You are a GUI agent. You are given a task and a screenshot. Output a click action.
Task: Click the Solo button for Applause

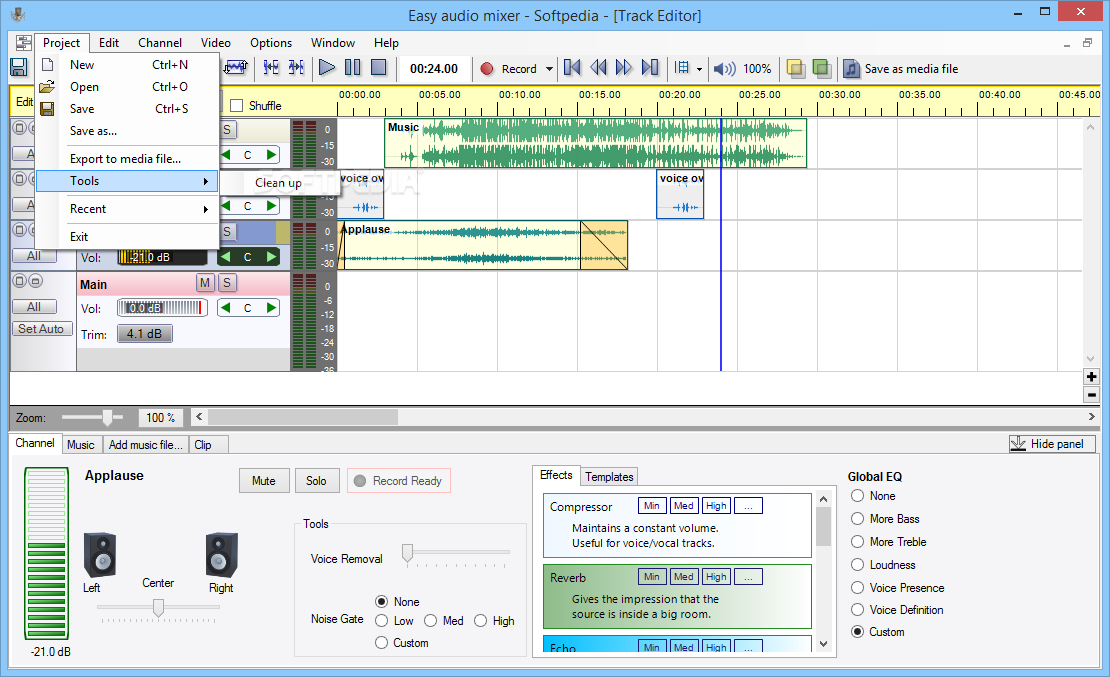point(316,481)
